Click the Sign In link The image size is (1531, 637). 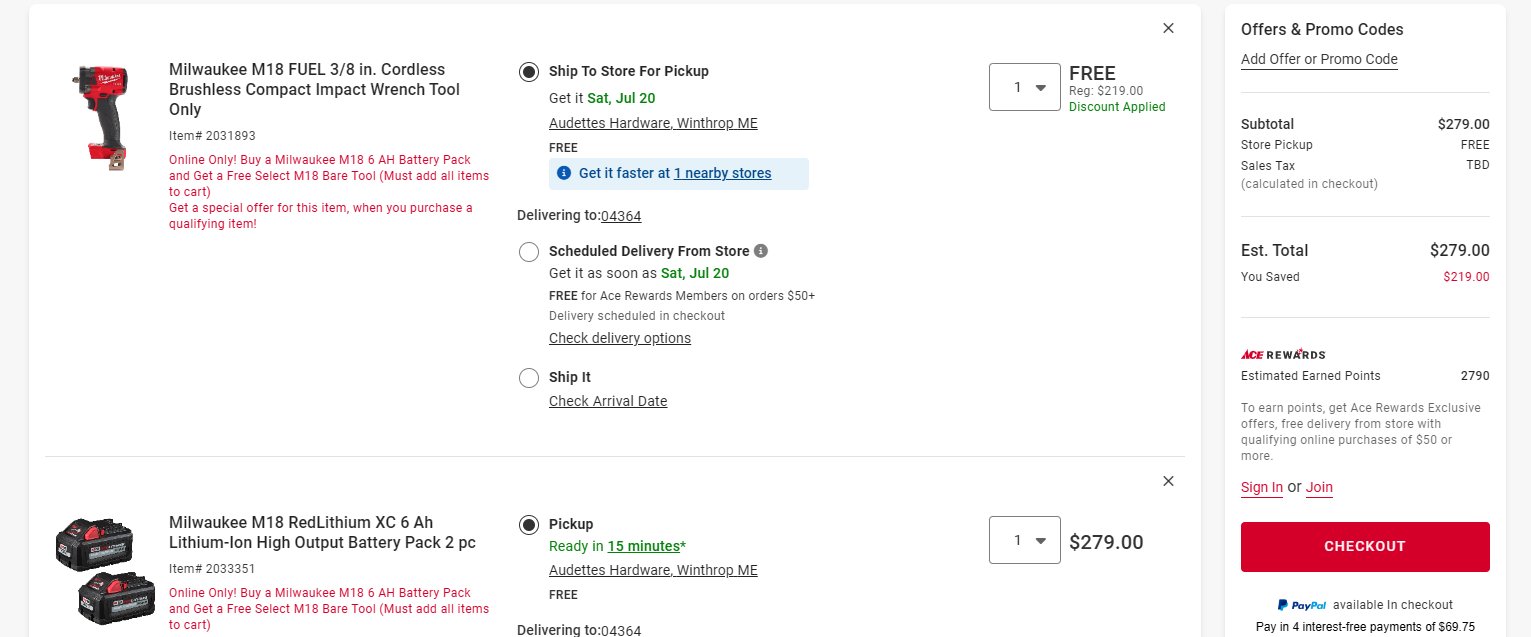(x=1262, y=487)
